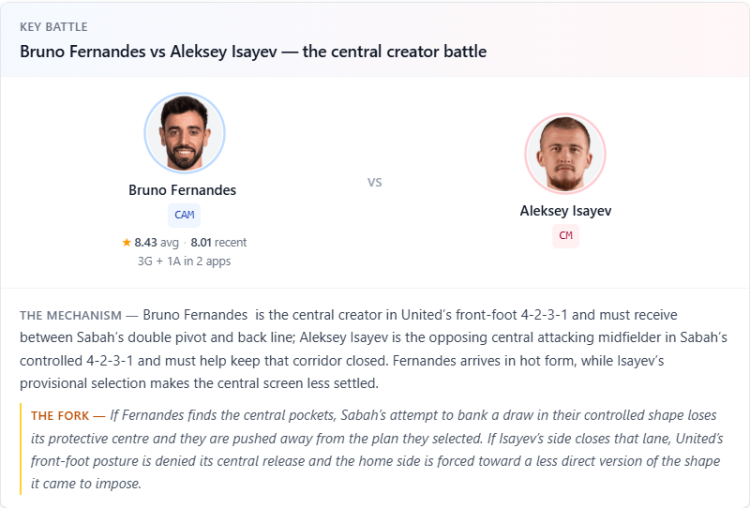Click the 8.43 avg rating text

[156, 243]
